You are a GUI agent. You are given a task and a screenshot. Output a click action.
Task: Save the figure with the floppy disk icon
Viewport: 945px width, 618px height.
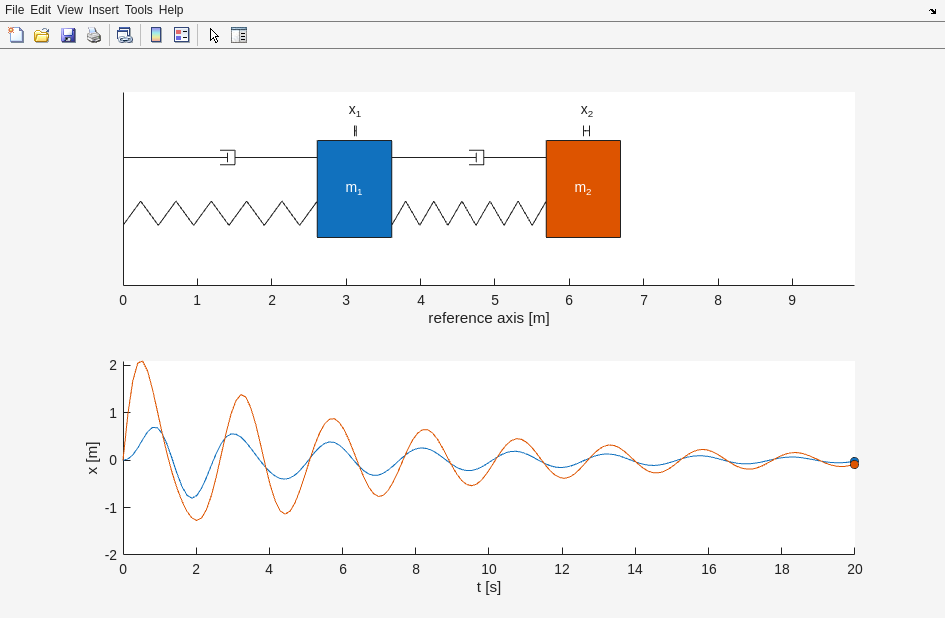pyautogui.click(x=68, y=35)
